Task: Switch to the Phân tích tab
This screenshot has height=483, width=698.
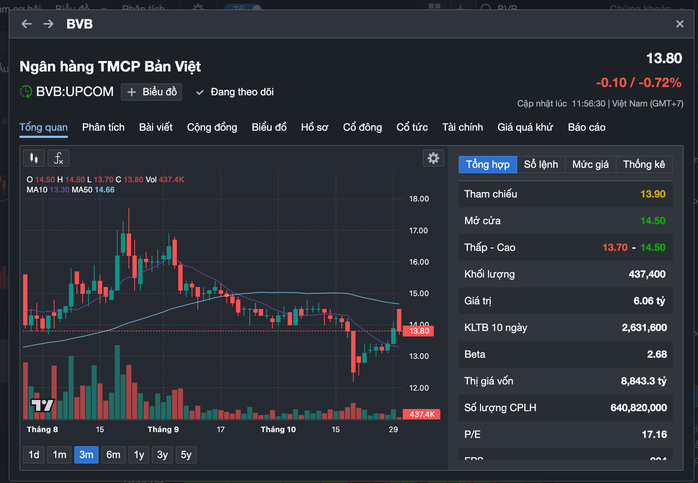Action: tap(103, 127)
